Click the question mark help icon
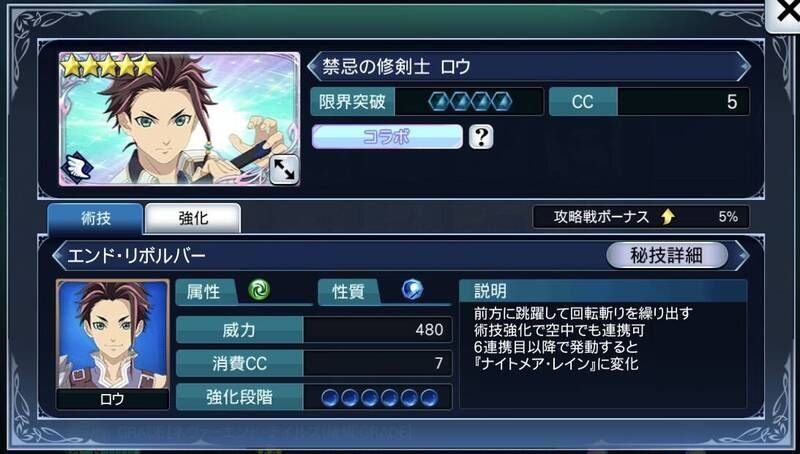The height and width of the screenshot is (454, 800). [x=481, y=137]
